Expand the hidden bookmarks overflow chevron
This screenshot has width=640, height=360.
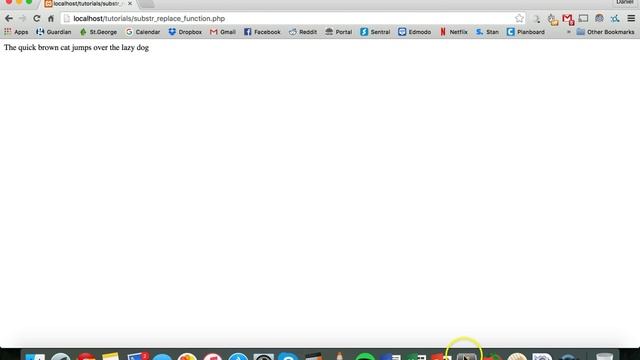click(569, 32)
